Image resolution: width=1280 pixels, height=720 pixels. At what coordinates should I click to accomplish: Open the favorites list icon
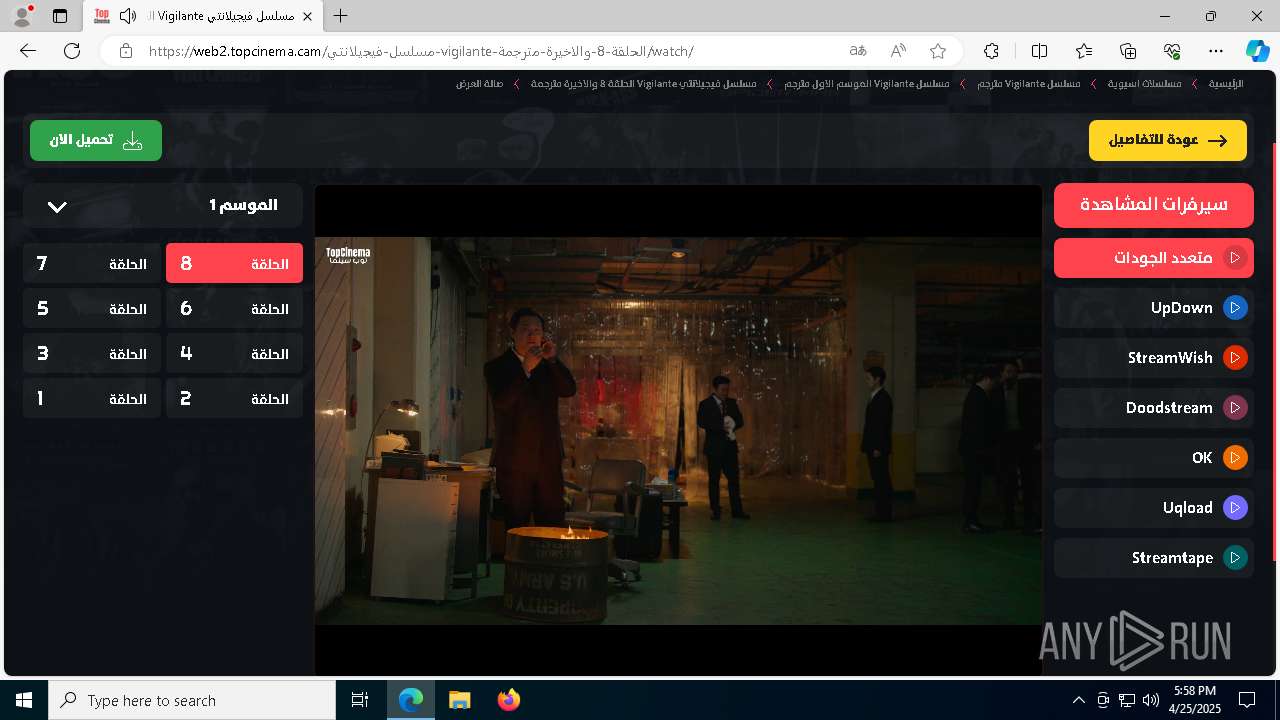click(1084, 51)
